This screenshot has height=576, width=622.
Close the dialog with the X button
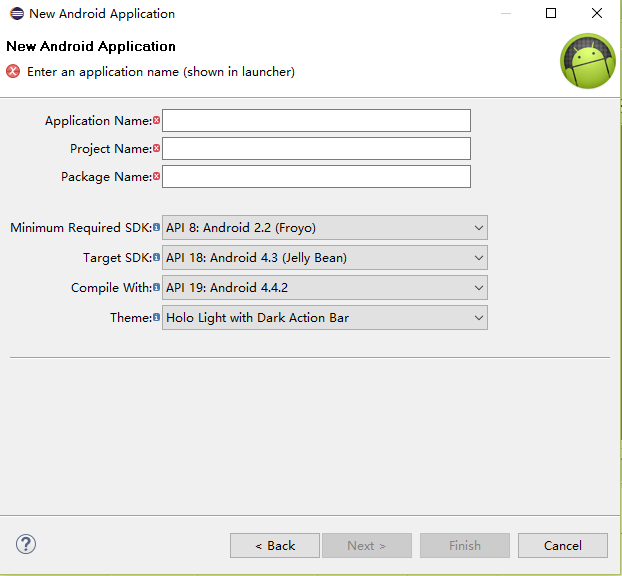[597, 13]
